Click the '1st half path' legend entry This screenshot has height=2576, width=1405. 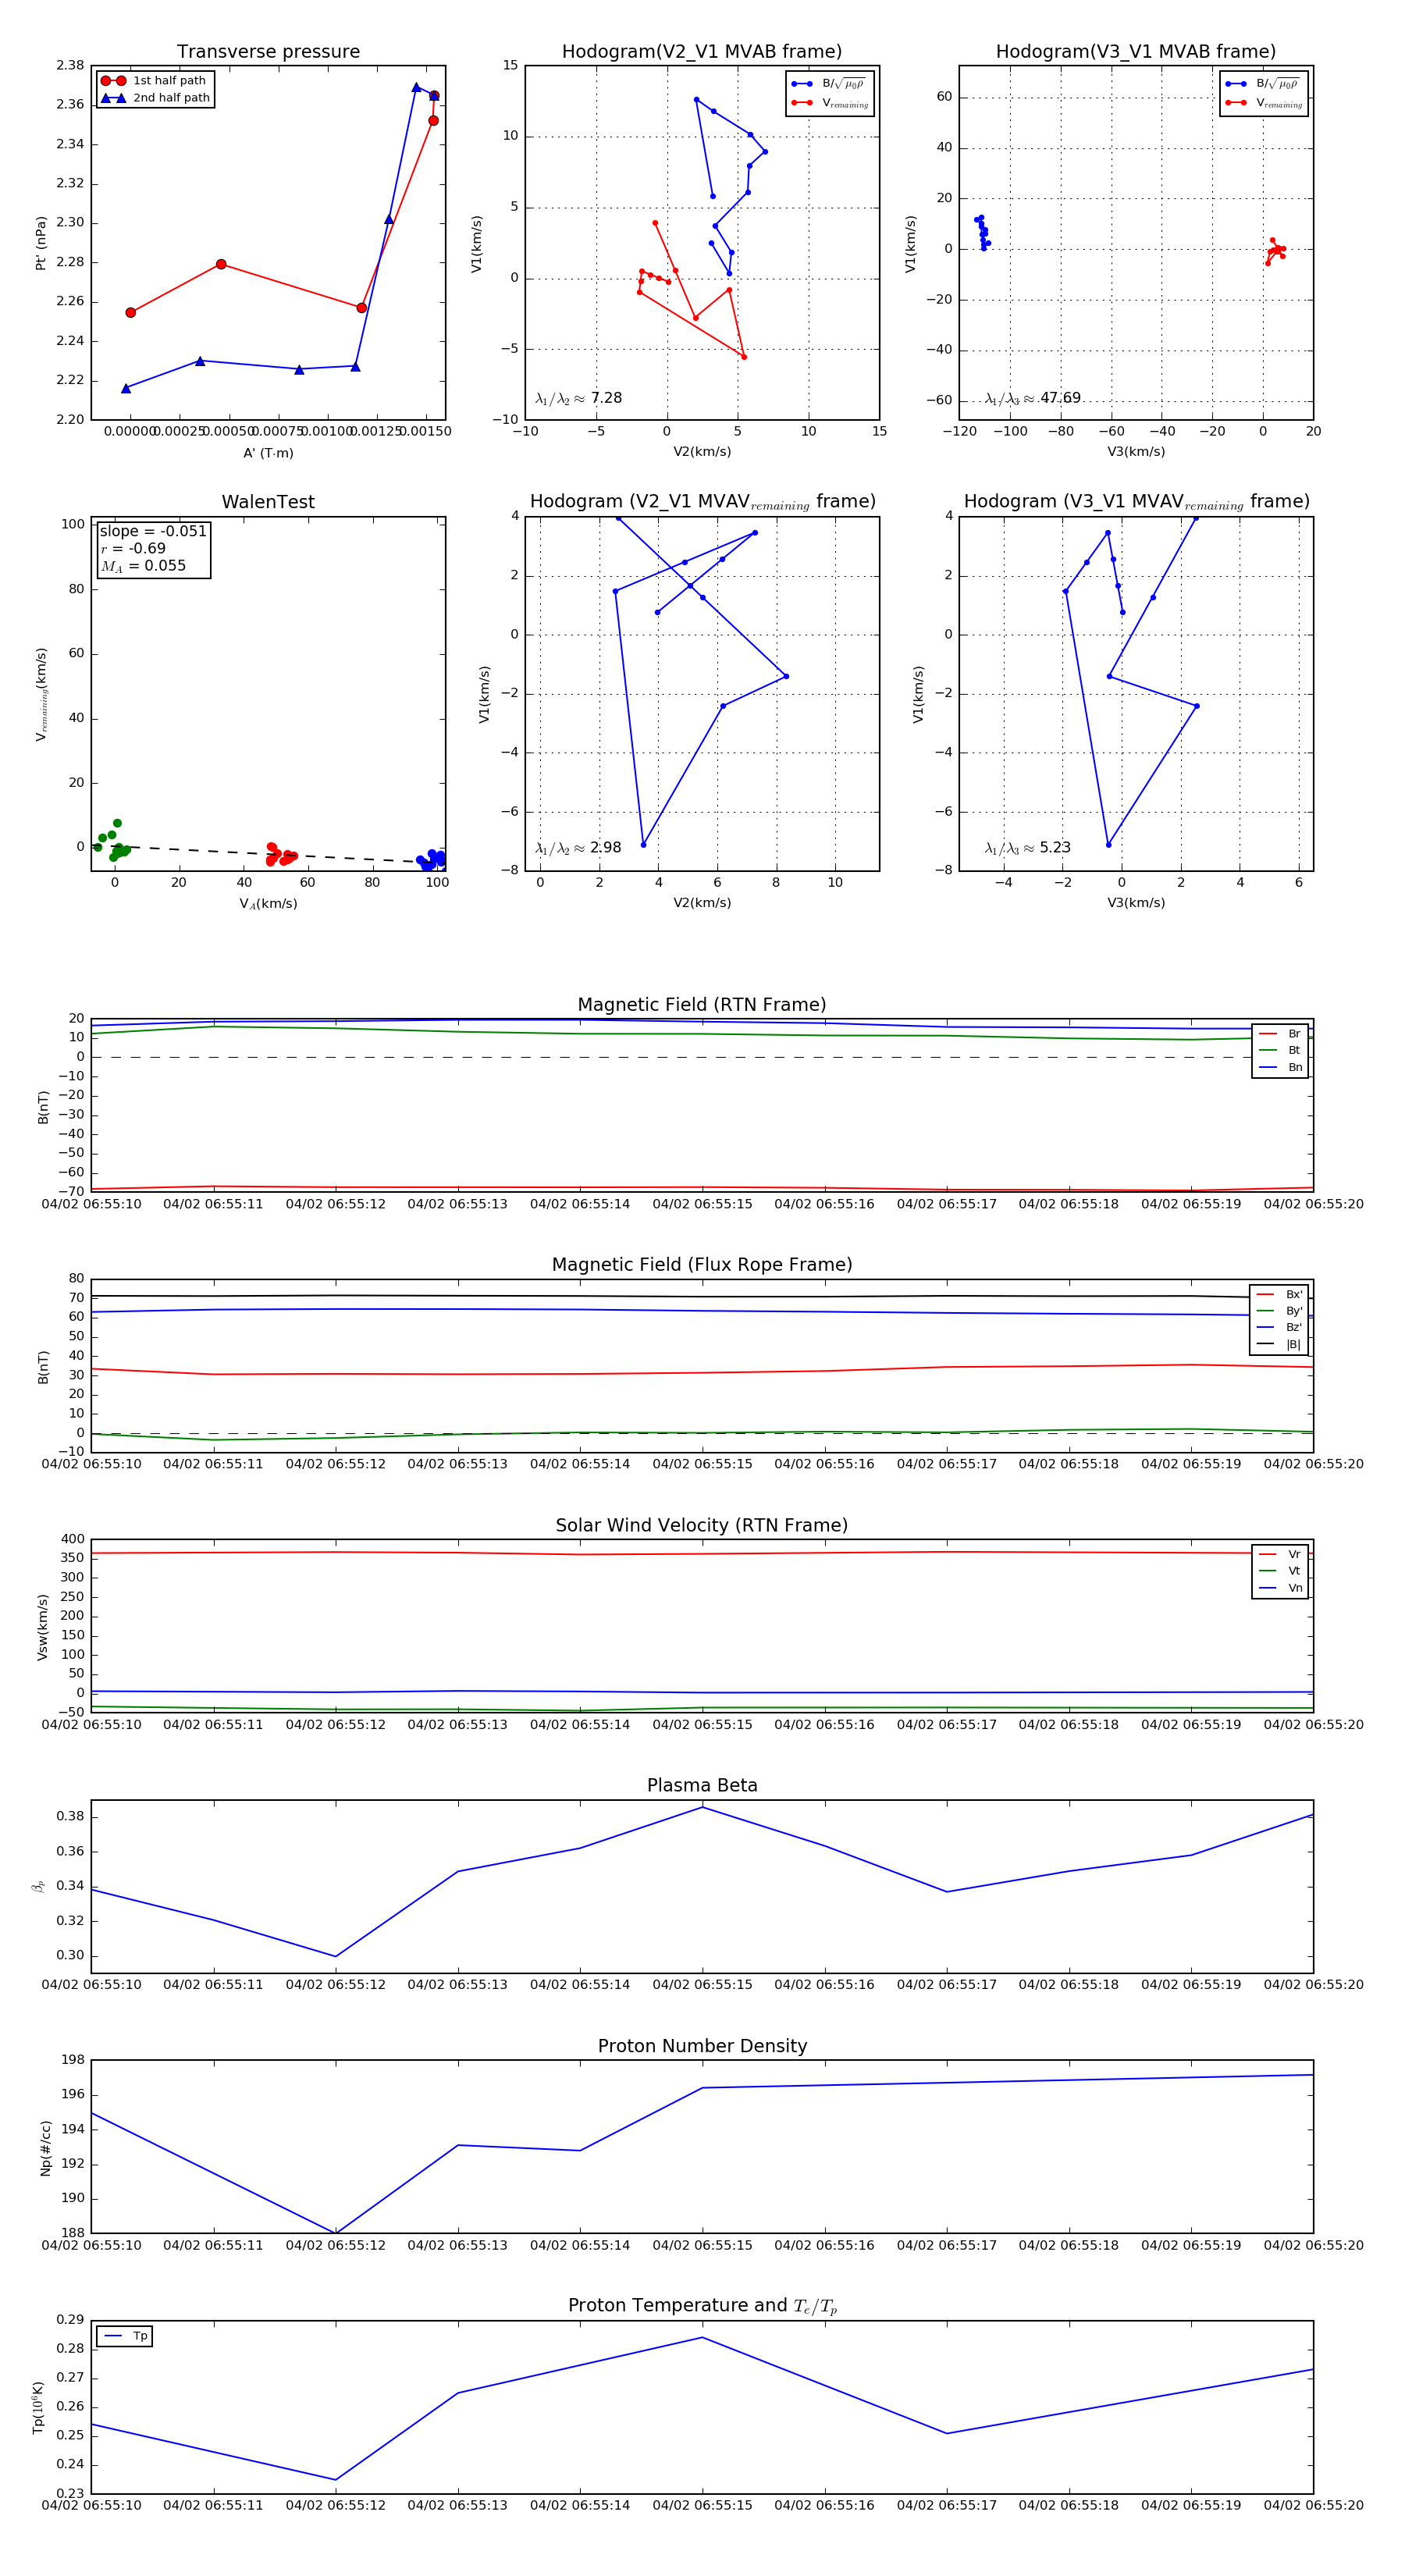[155, 81]
